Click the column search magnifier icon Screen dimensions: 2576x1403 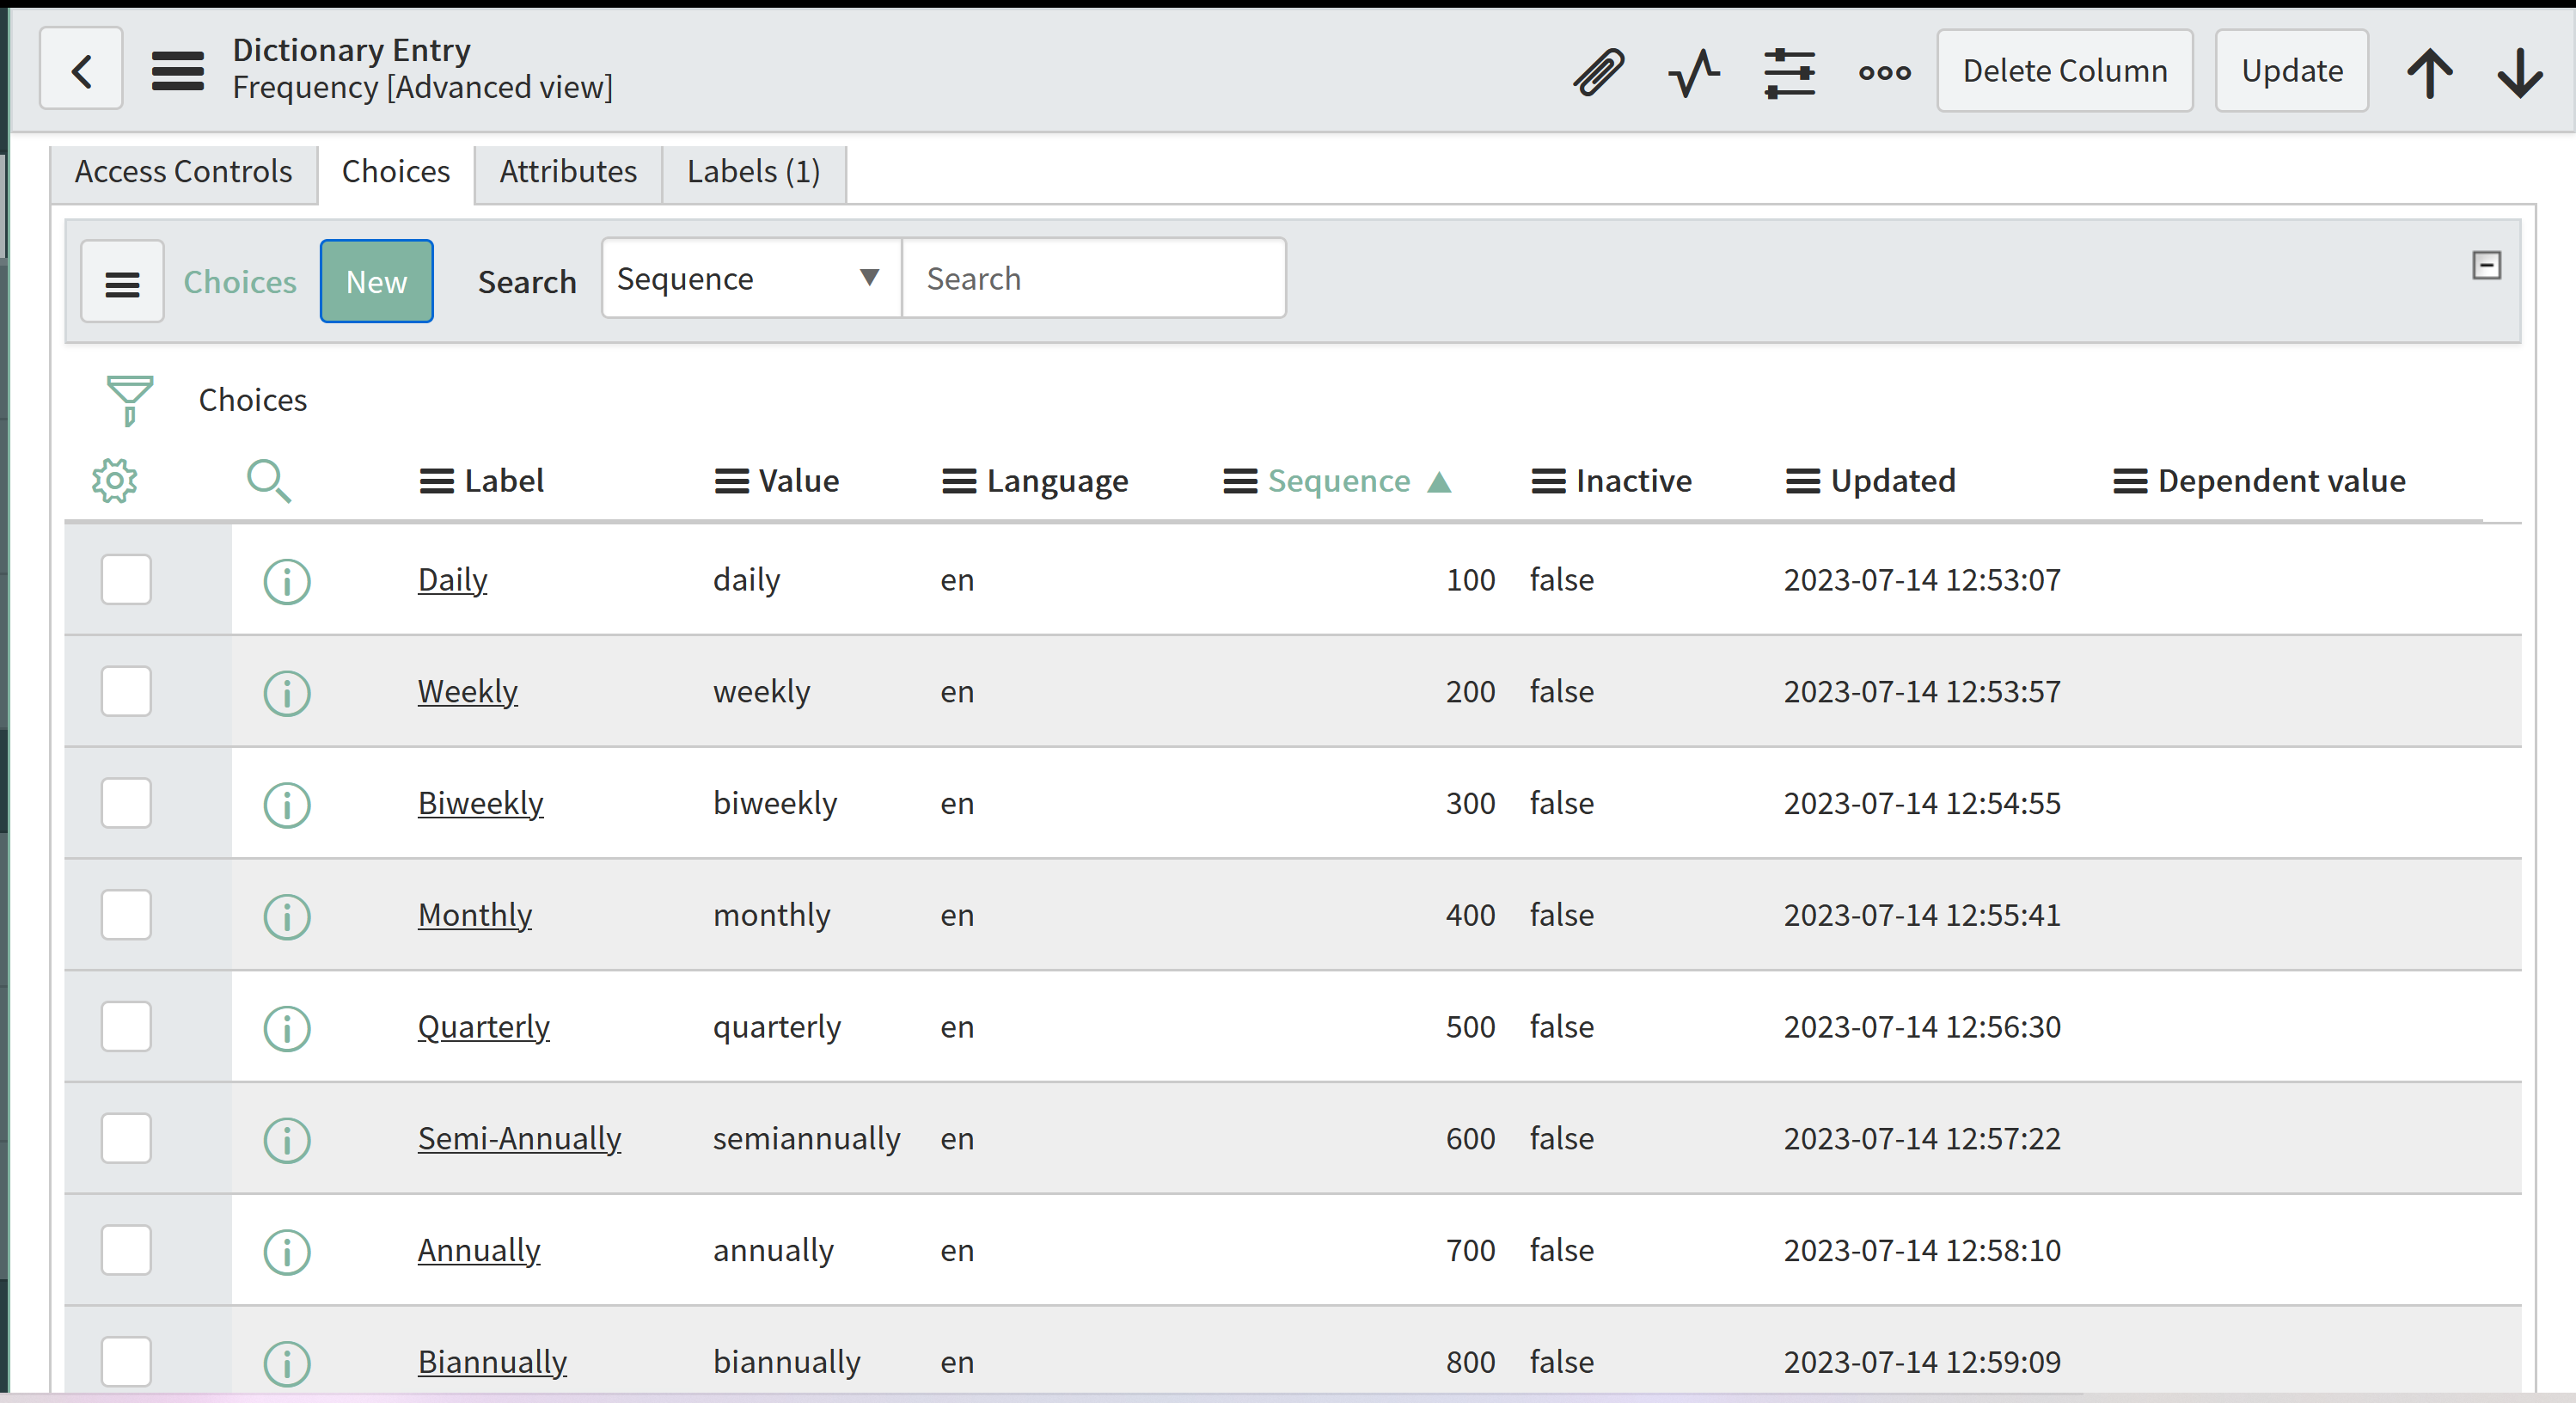pos(268,481)
